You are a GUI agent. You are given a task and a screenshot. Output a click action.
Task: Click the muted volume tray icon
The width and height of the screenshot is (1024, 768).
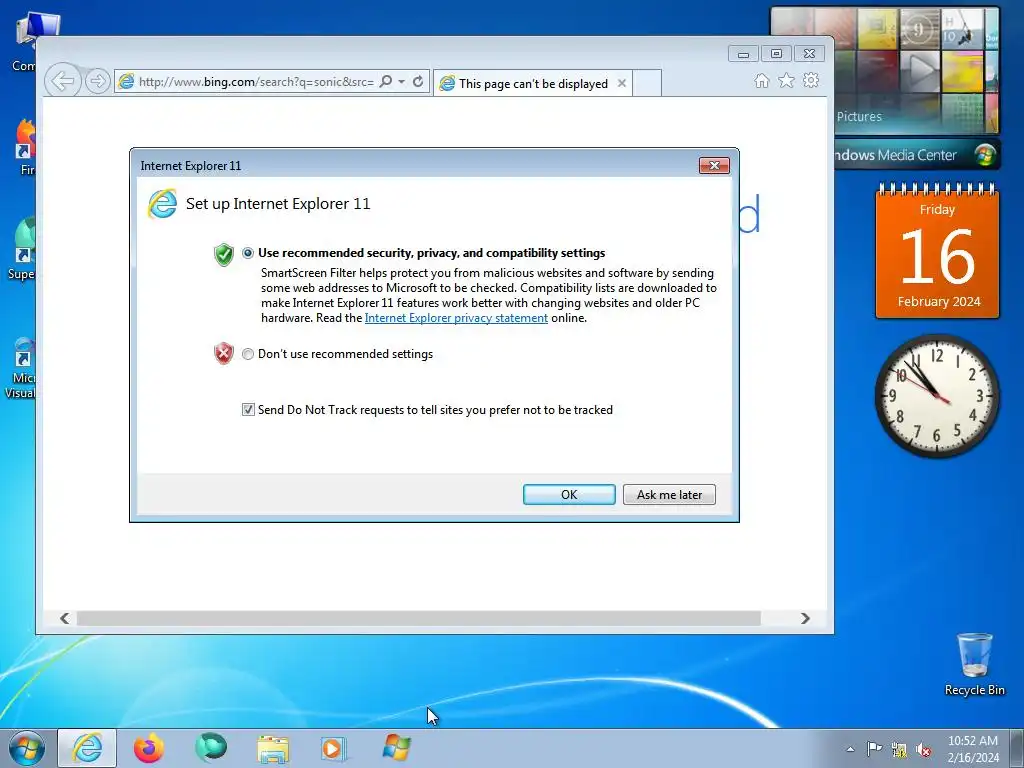(x=923, y=749)
